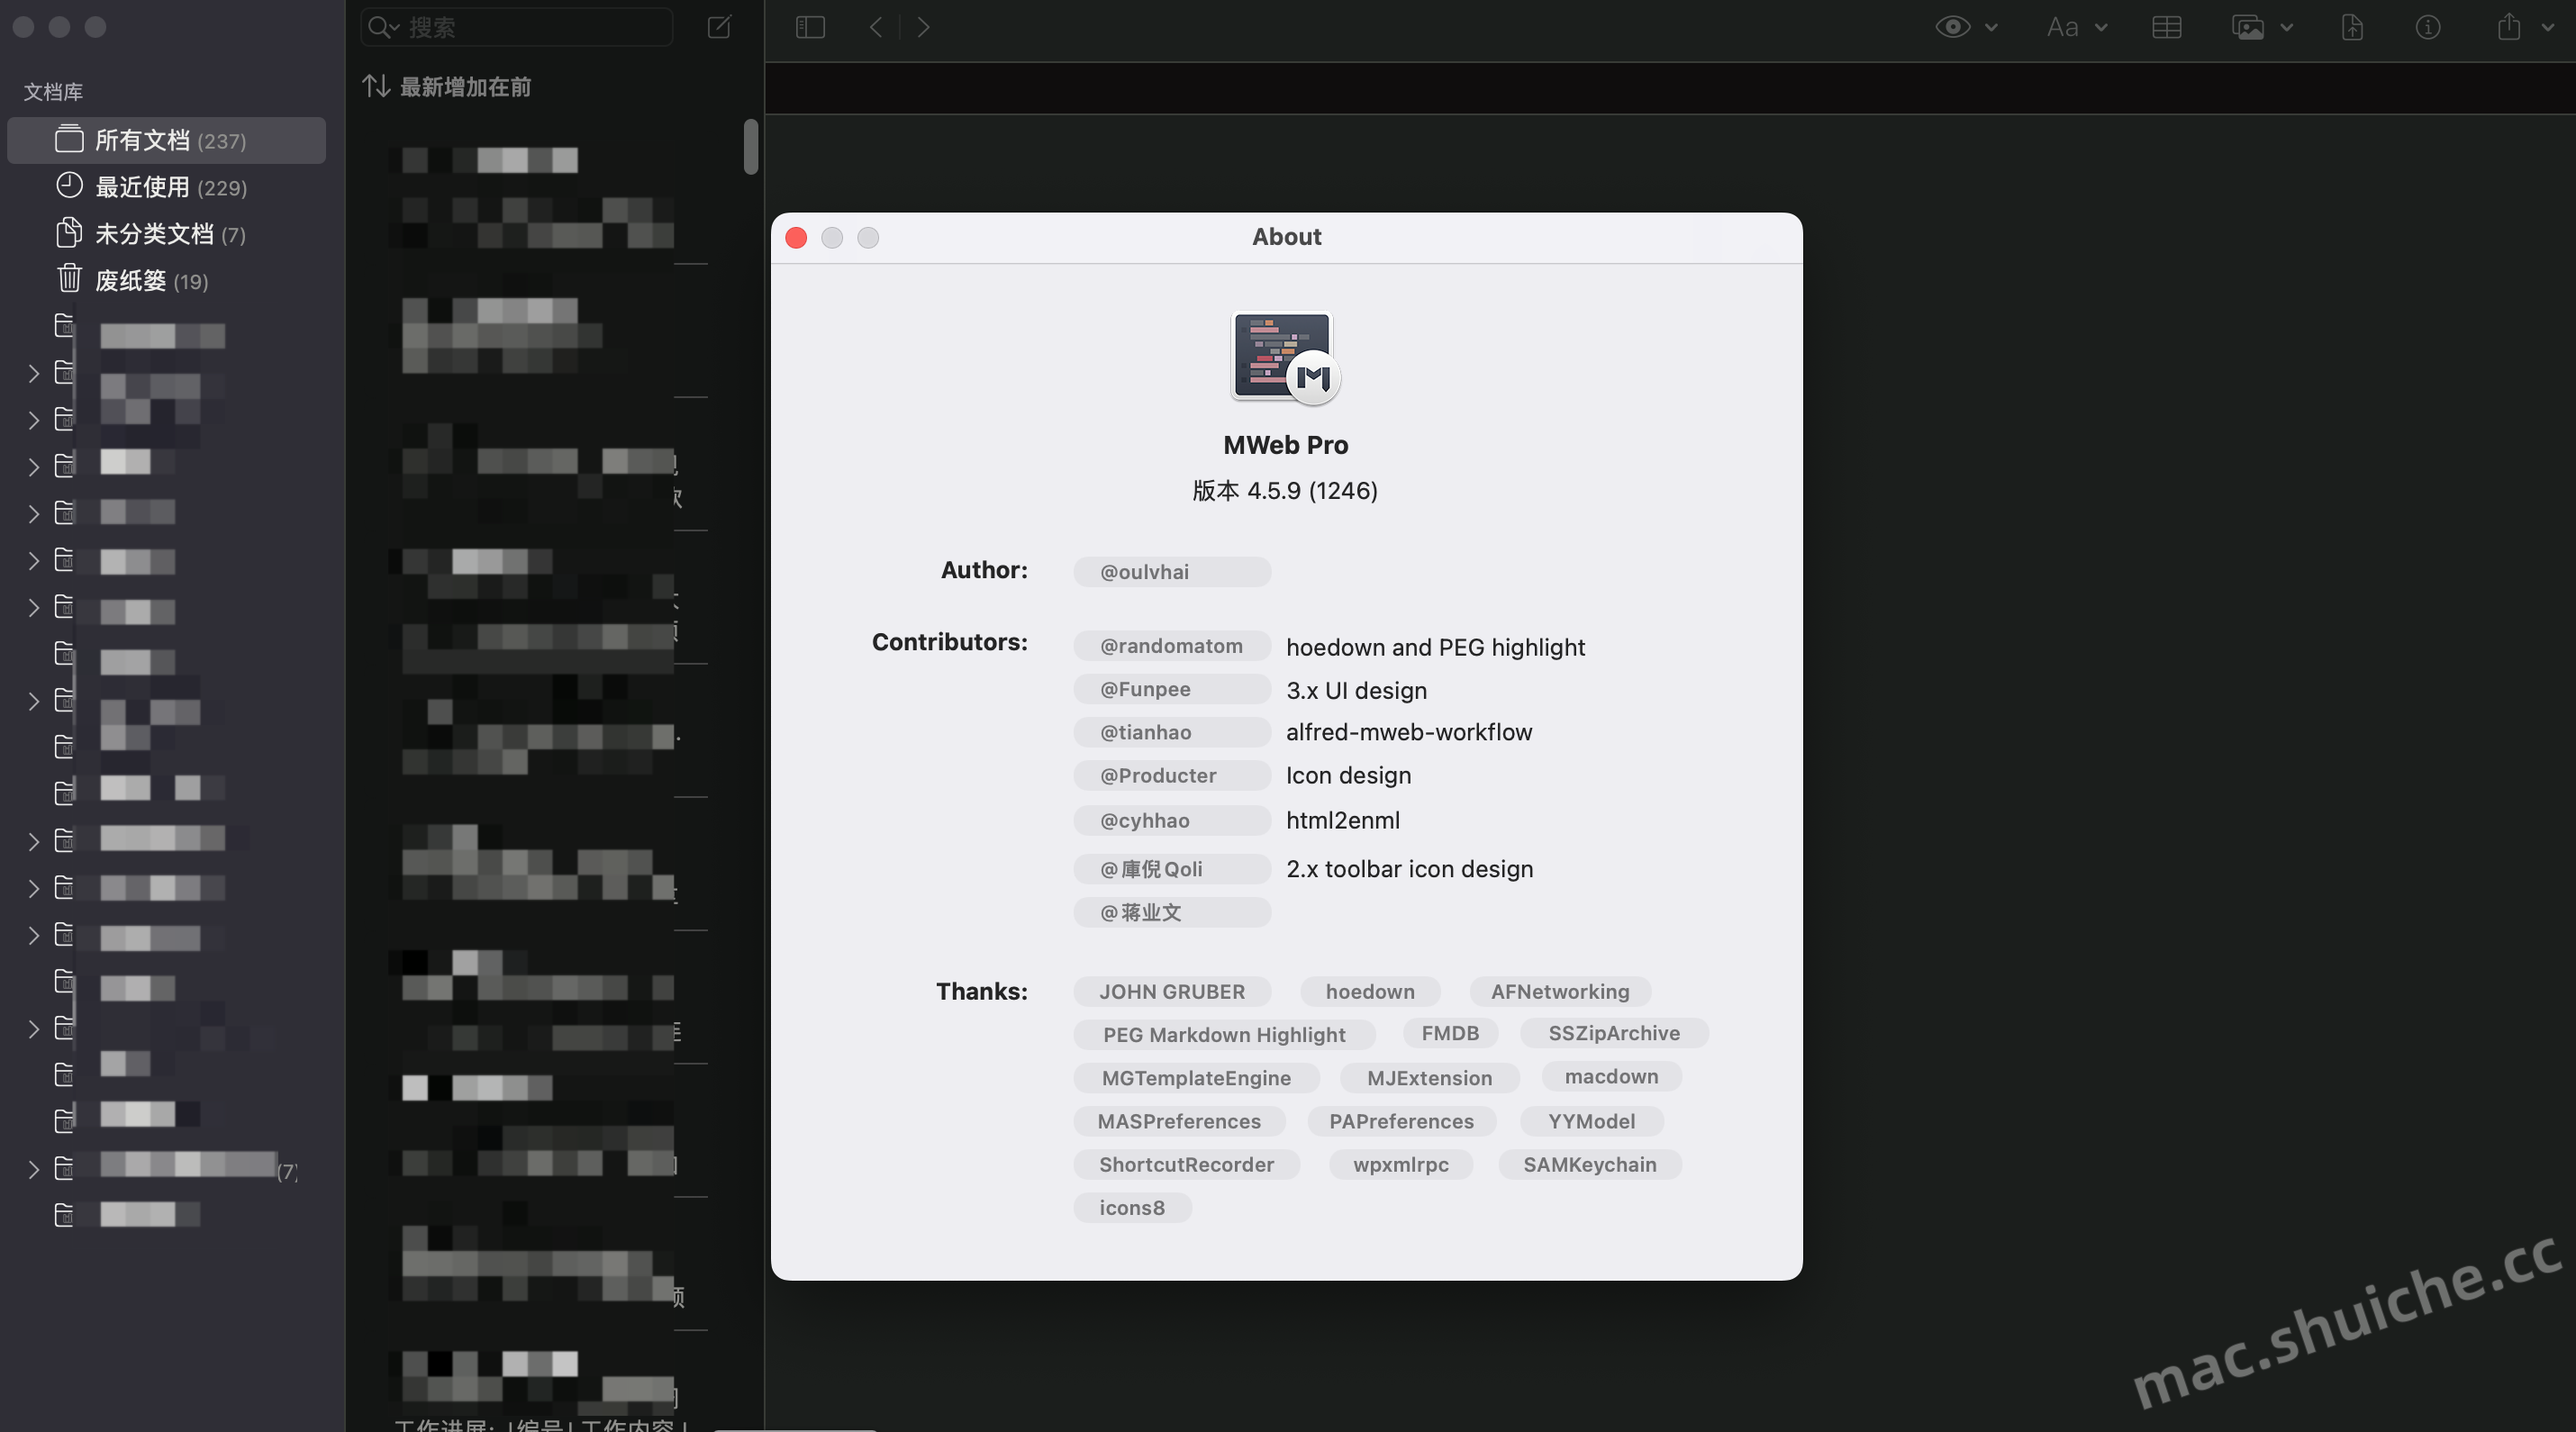Click the SAMKeychain button
This screenshot has height=1432, width=2576.
point(1589,1164)
